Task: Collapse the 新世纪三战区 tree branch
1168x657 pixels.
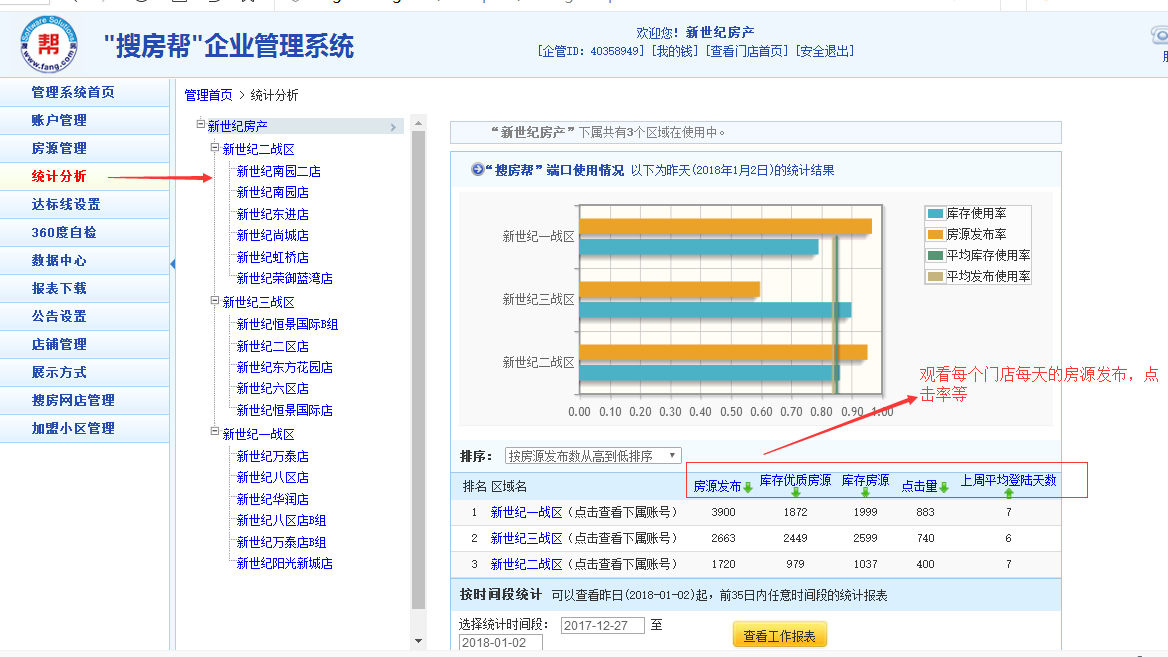Action: tap(215, 301)
